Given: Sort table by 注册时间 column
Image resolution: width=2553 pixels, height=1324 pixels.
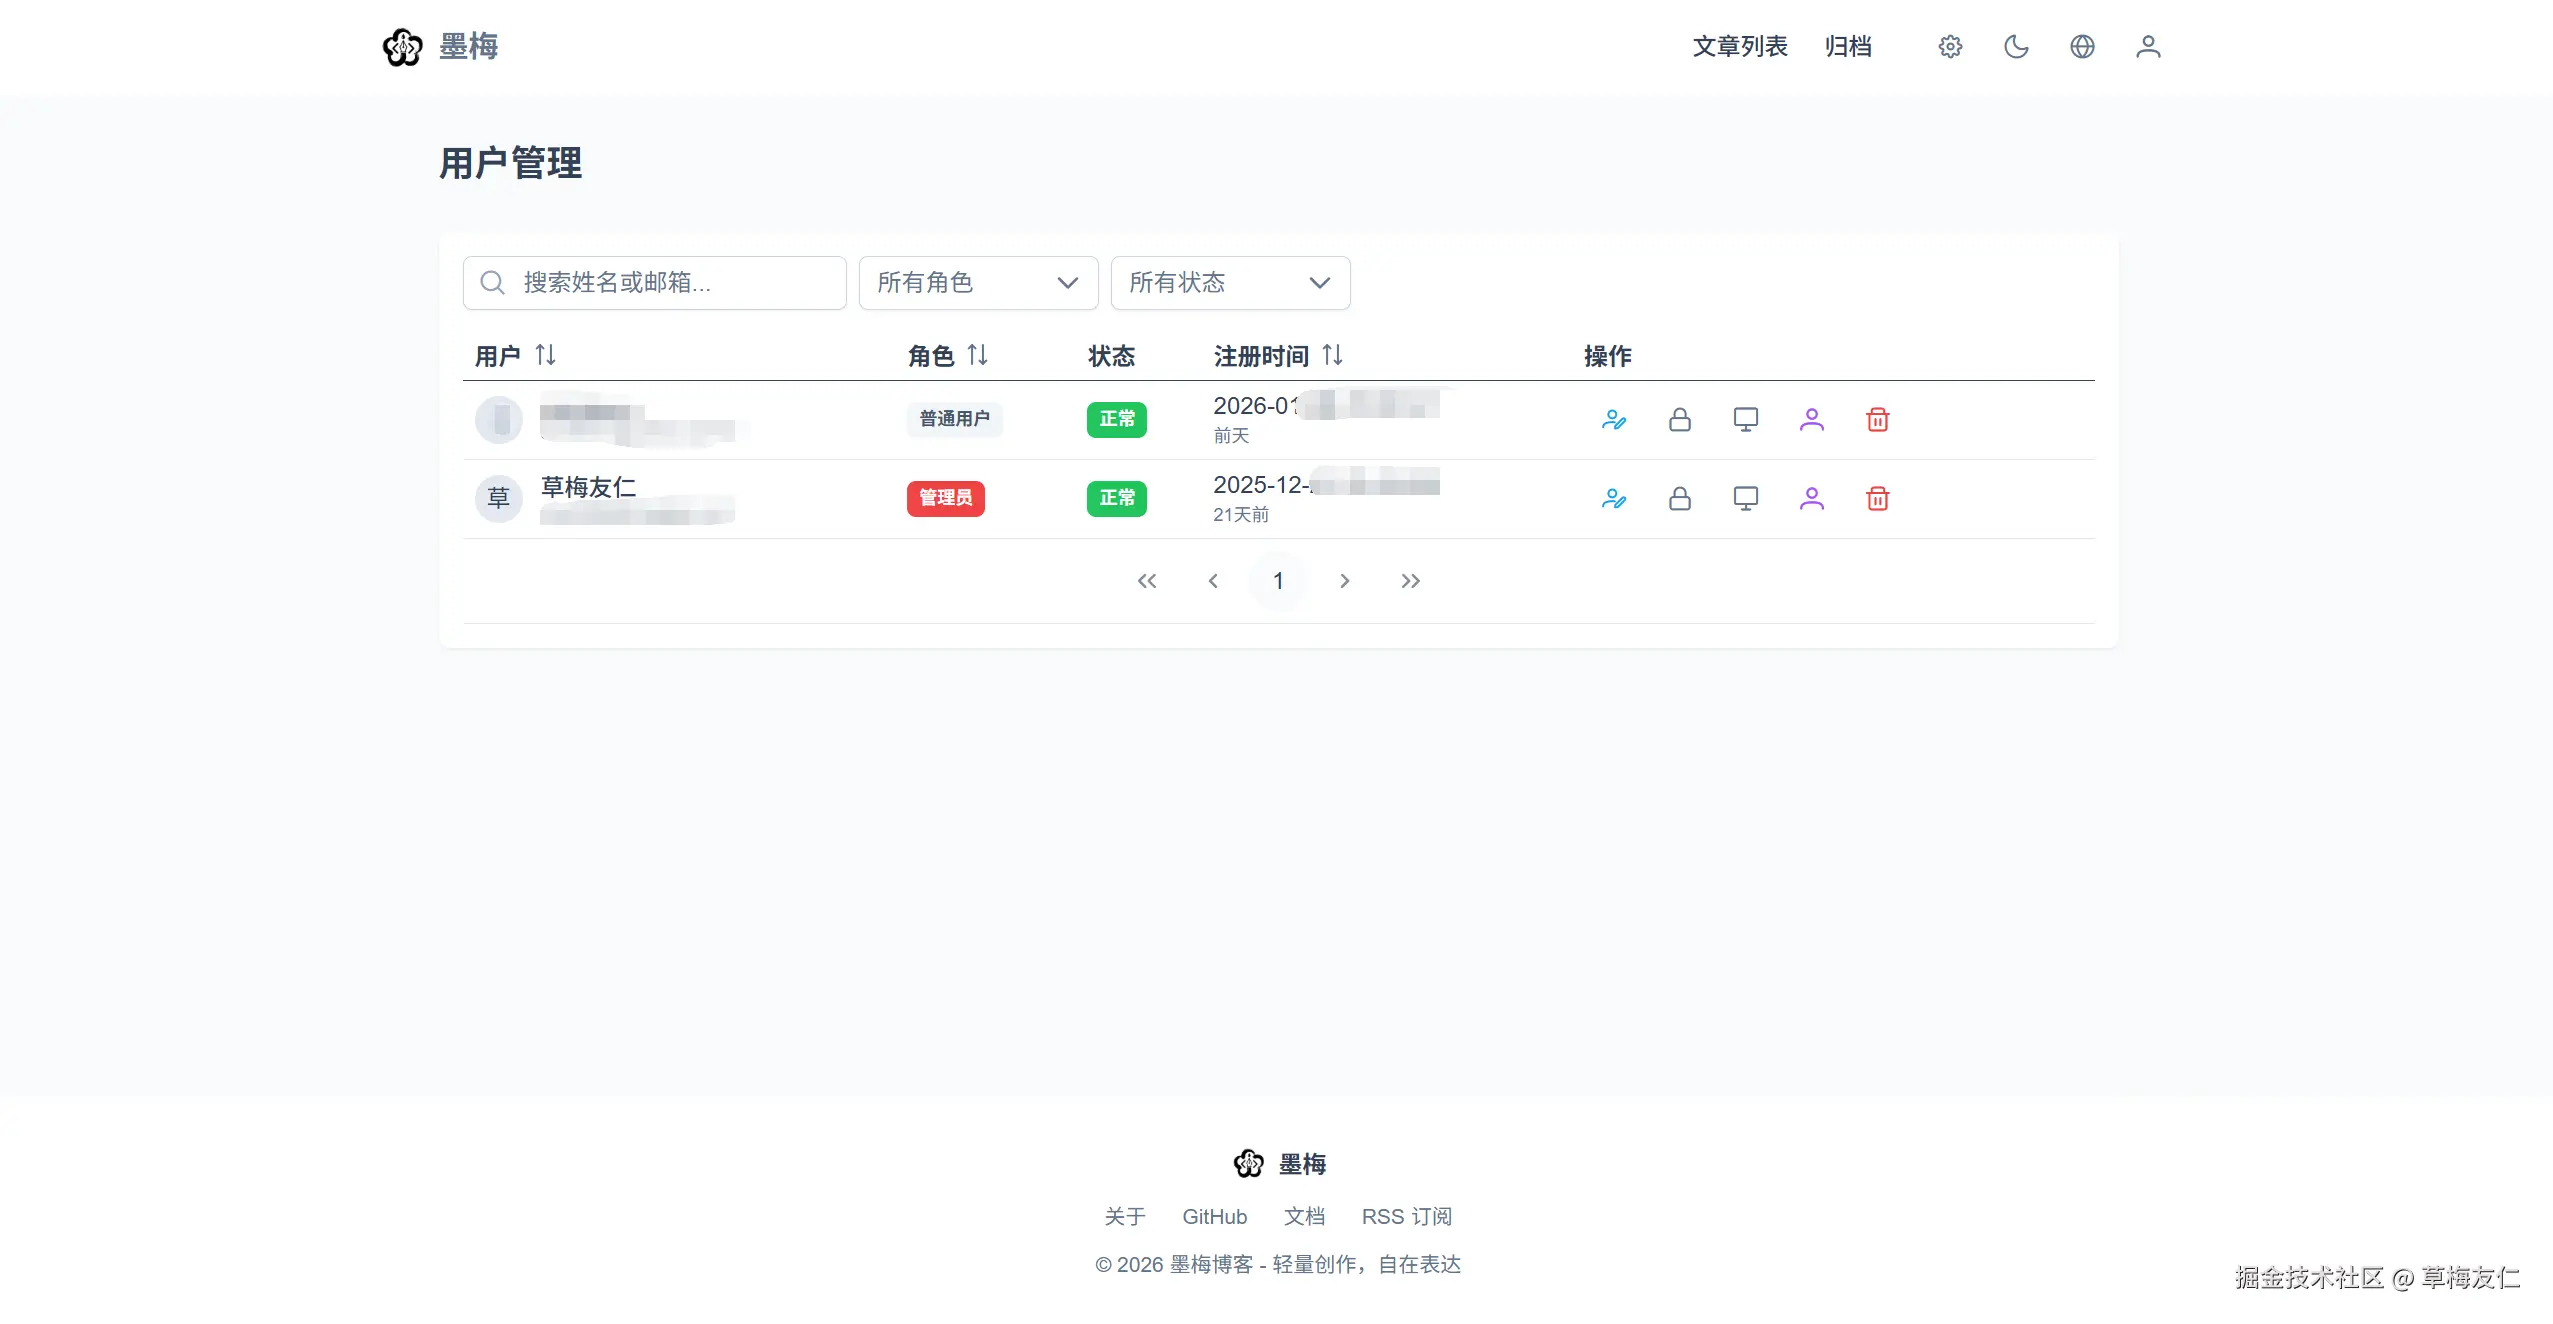Looking at the screenshot, I should [1332, 355].
